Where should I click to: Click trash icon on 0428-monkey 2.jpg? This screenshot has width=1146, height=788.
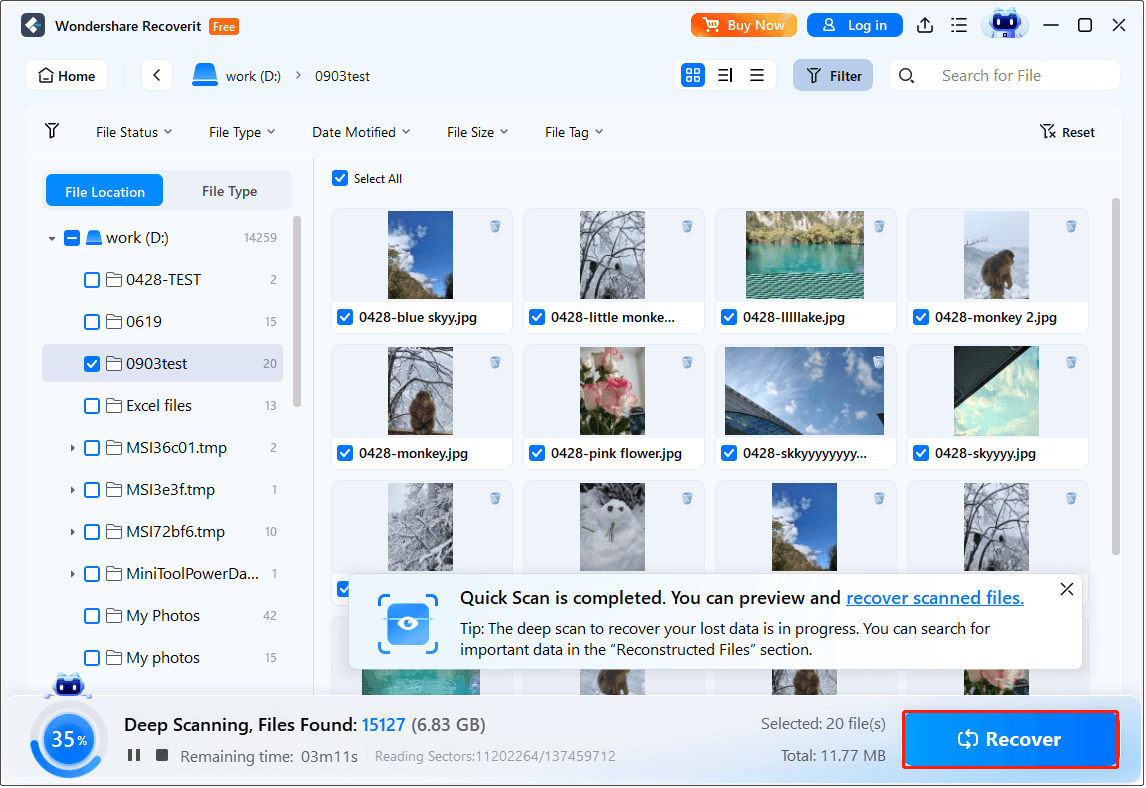coord(1071,226)
